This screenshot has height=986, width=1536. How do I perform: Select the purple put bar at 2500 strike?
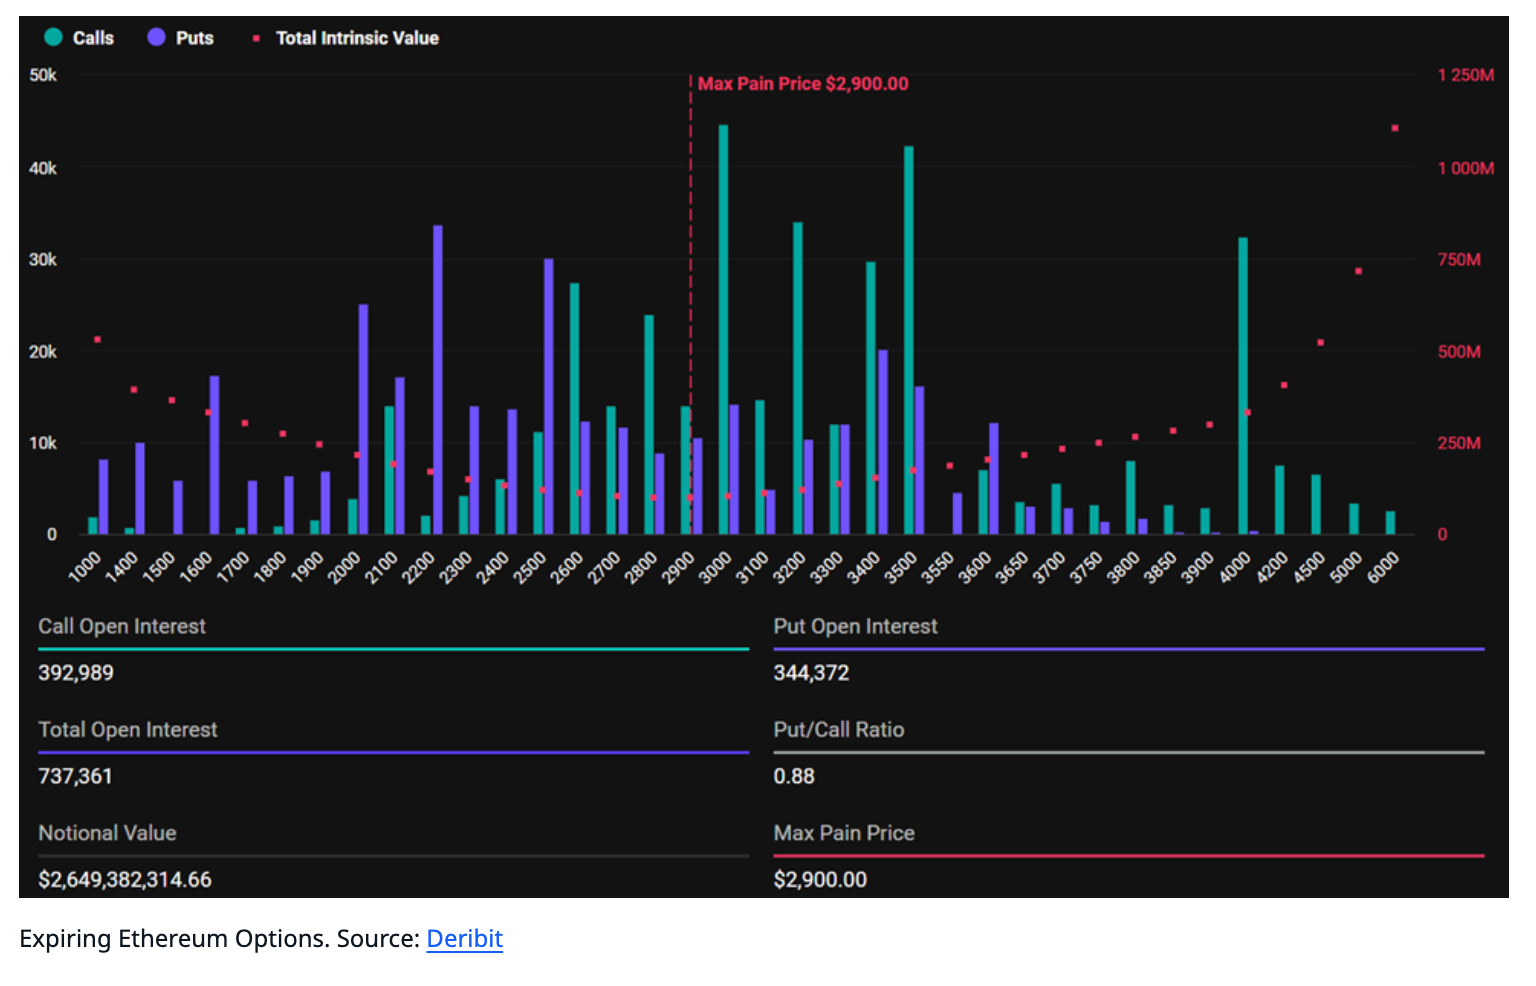[548, 396]
